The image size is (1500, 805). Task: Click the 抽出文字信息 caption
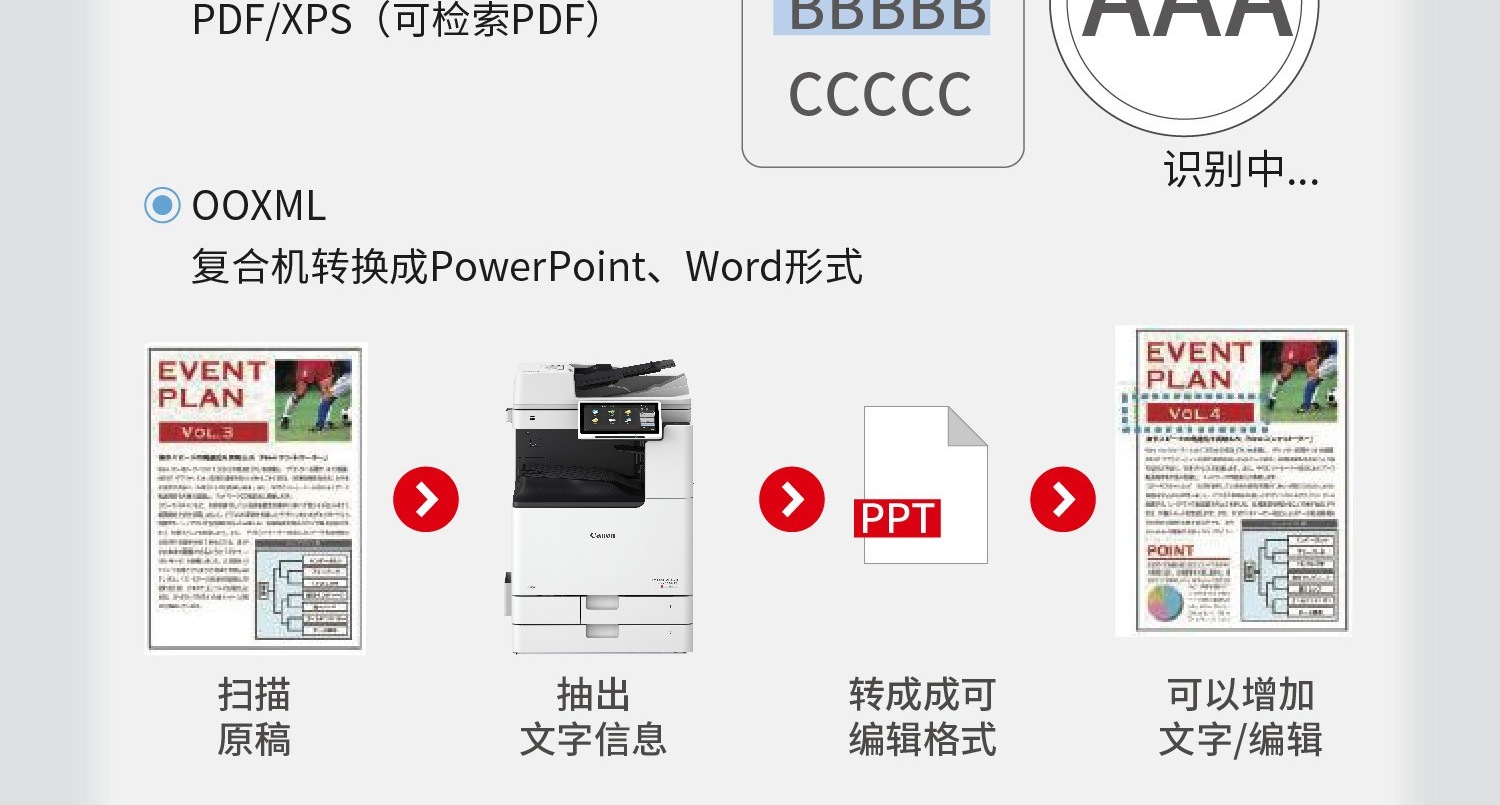coord(593,717)
